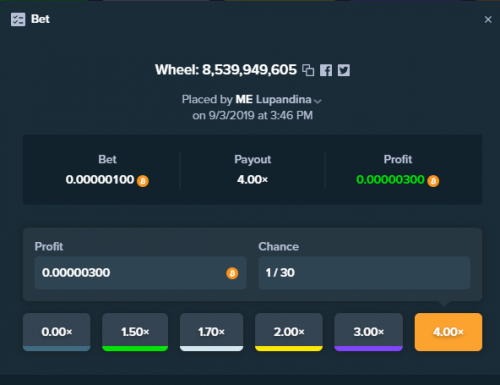The image size is (500, 385).
Task: Expand the ME Lupandina user dropdown
Action: [318, 101]
